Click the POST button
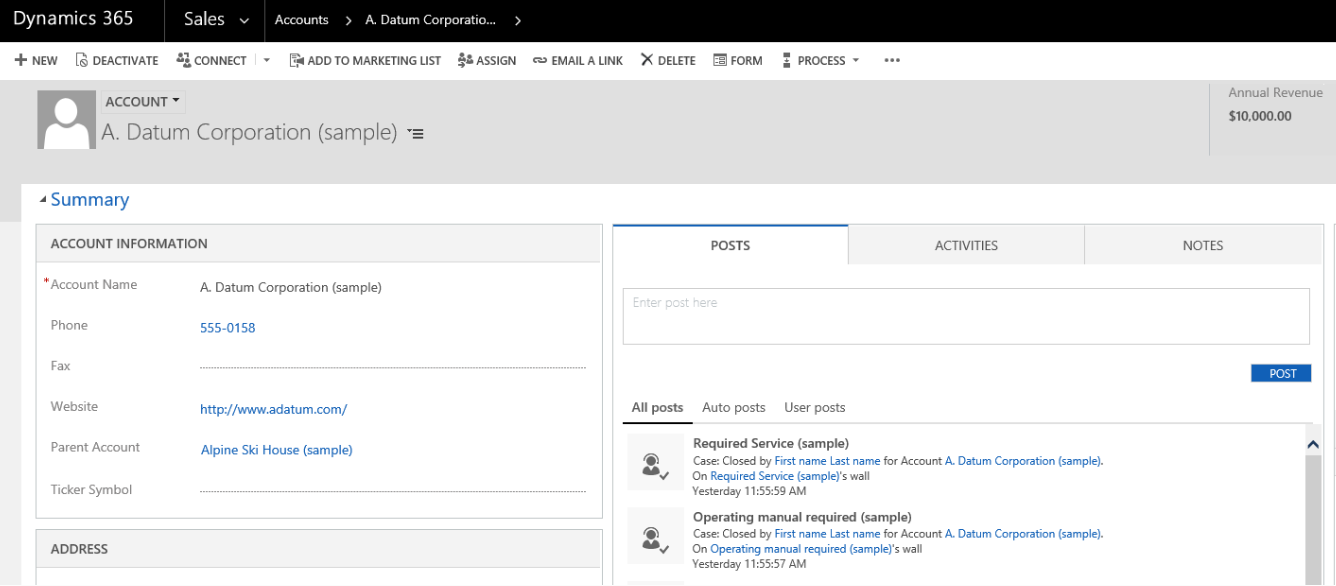Image resolution: width=1336 pixels, height=586 pixels. (x=1282, y=373)
